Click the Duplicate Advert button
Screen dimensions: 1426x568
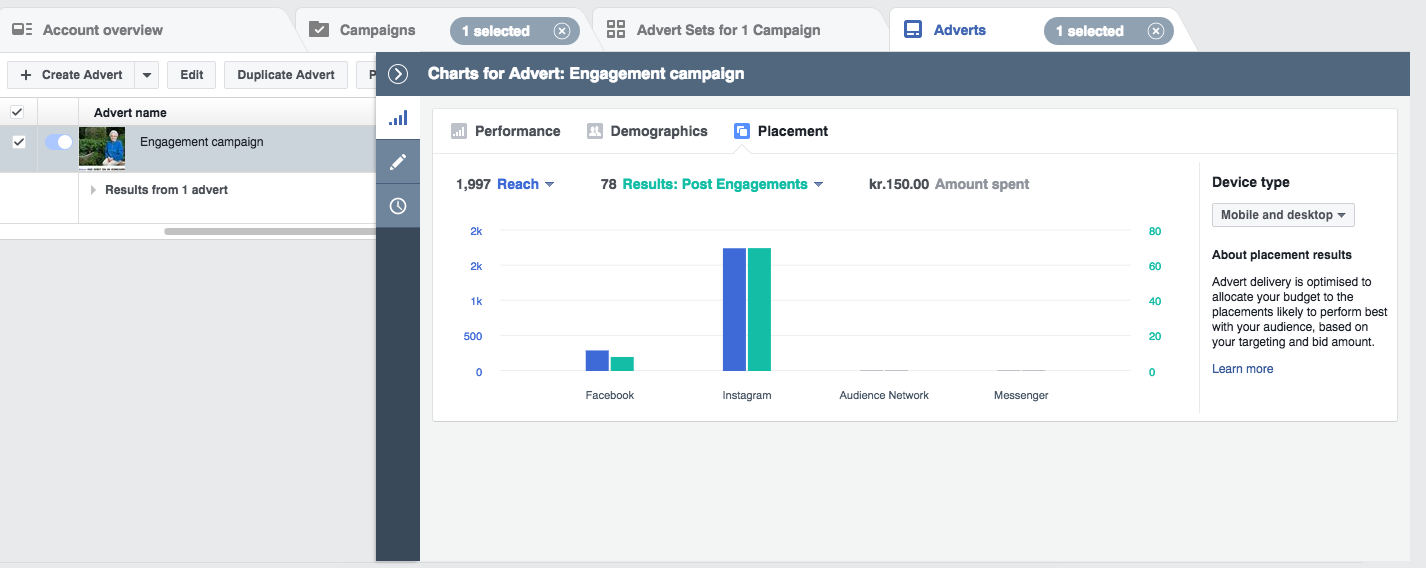(x=286, y=75)
